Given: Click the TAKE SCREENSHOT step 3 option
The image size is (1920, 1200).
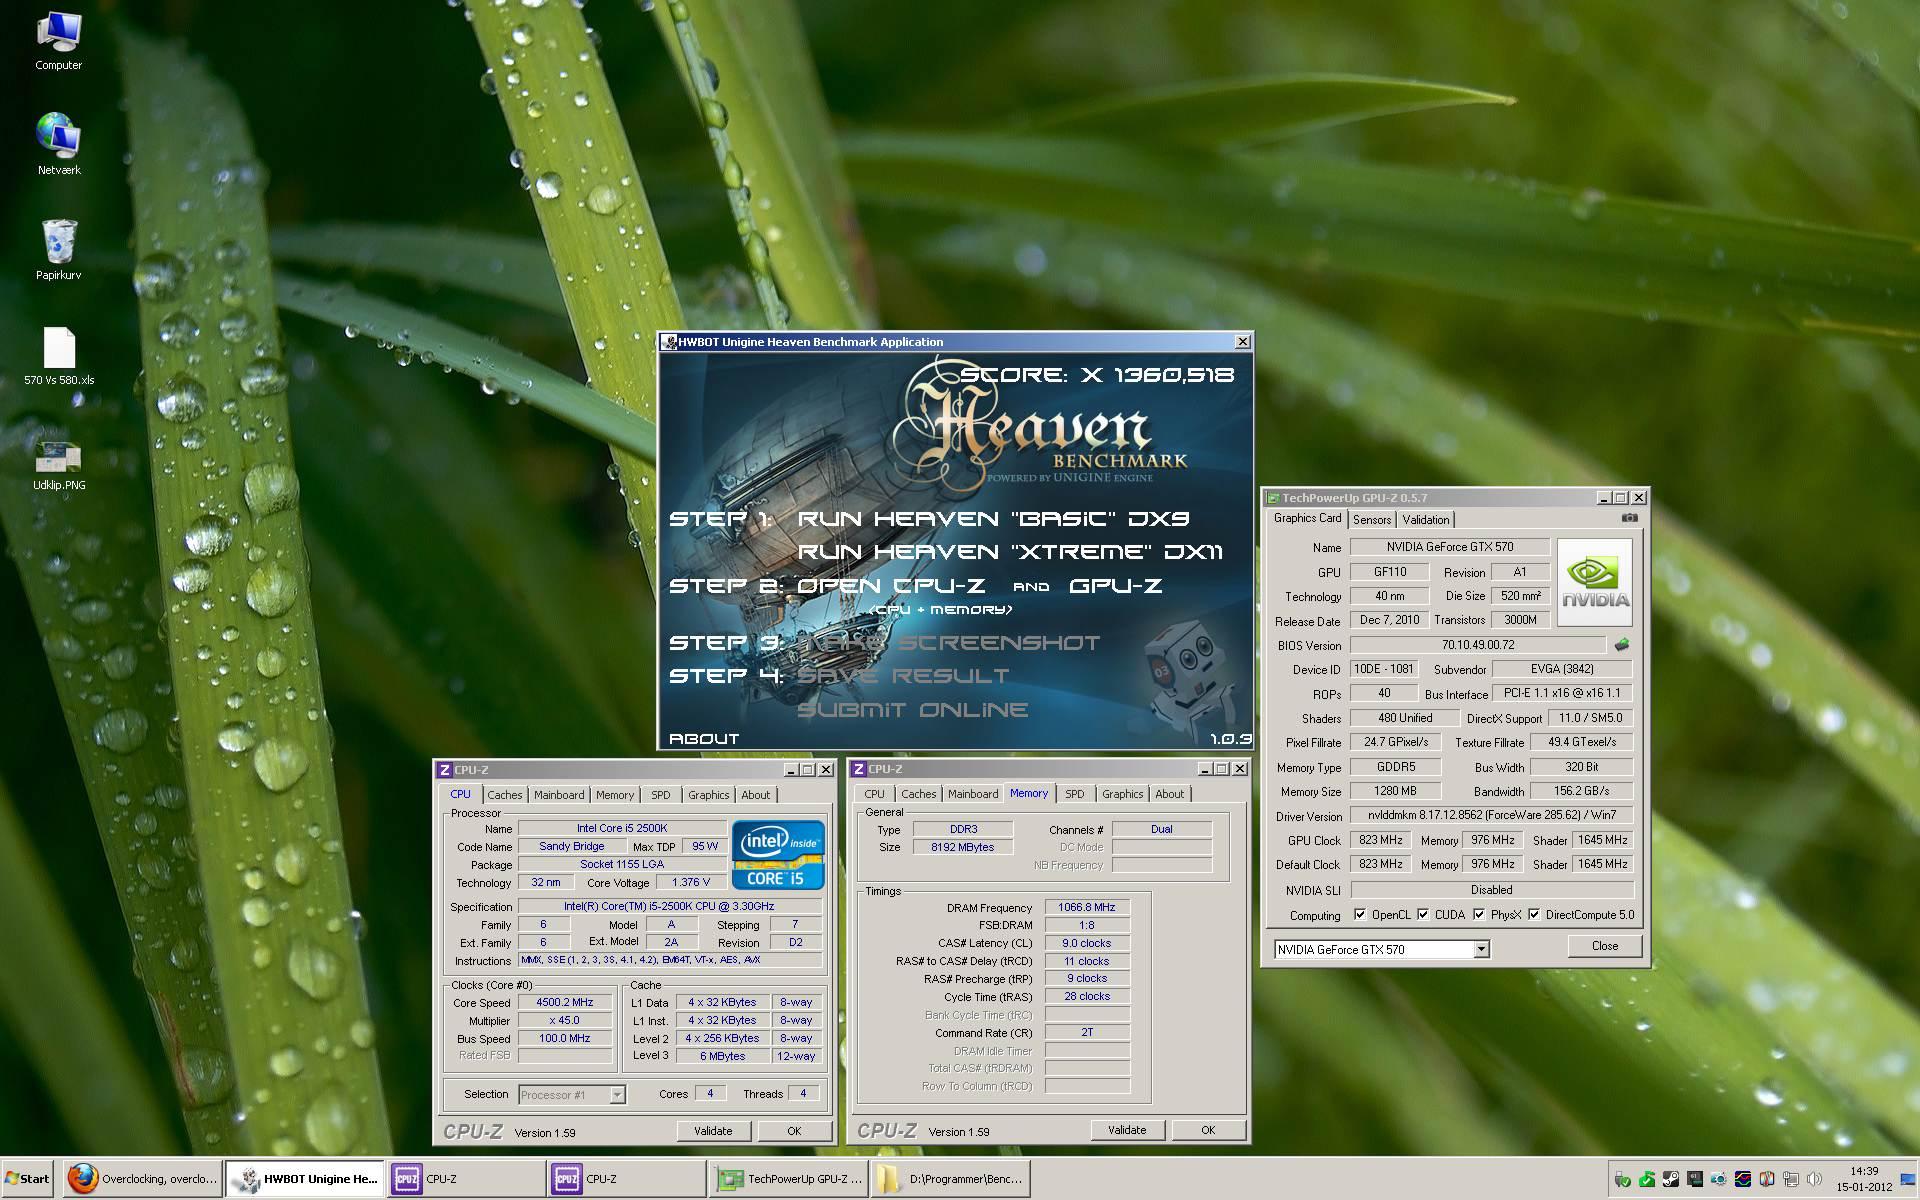Looking at the screenshot, I should tap(948, 642).
